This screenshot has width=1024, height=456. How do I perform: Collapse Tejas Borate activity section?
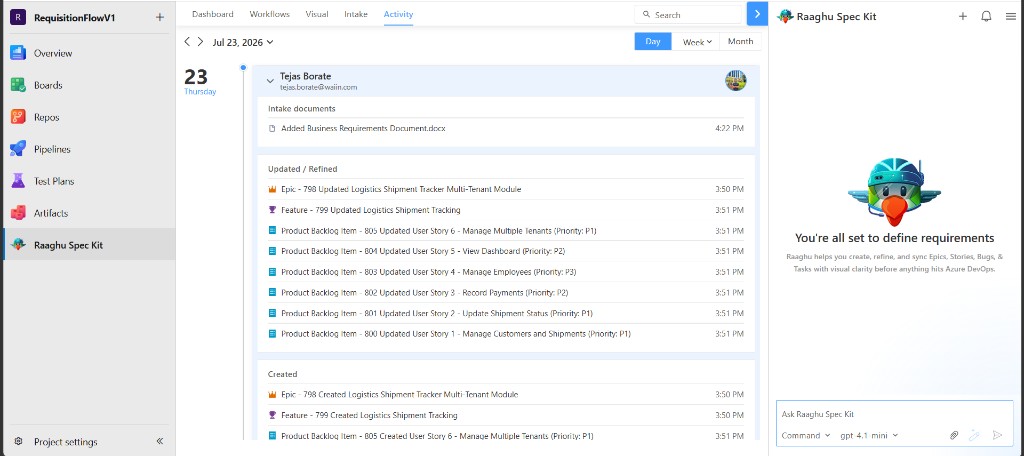pyautogui.click(x=270, y=81)
